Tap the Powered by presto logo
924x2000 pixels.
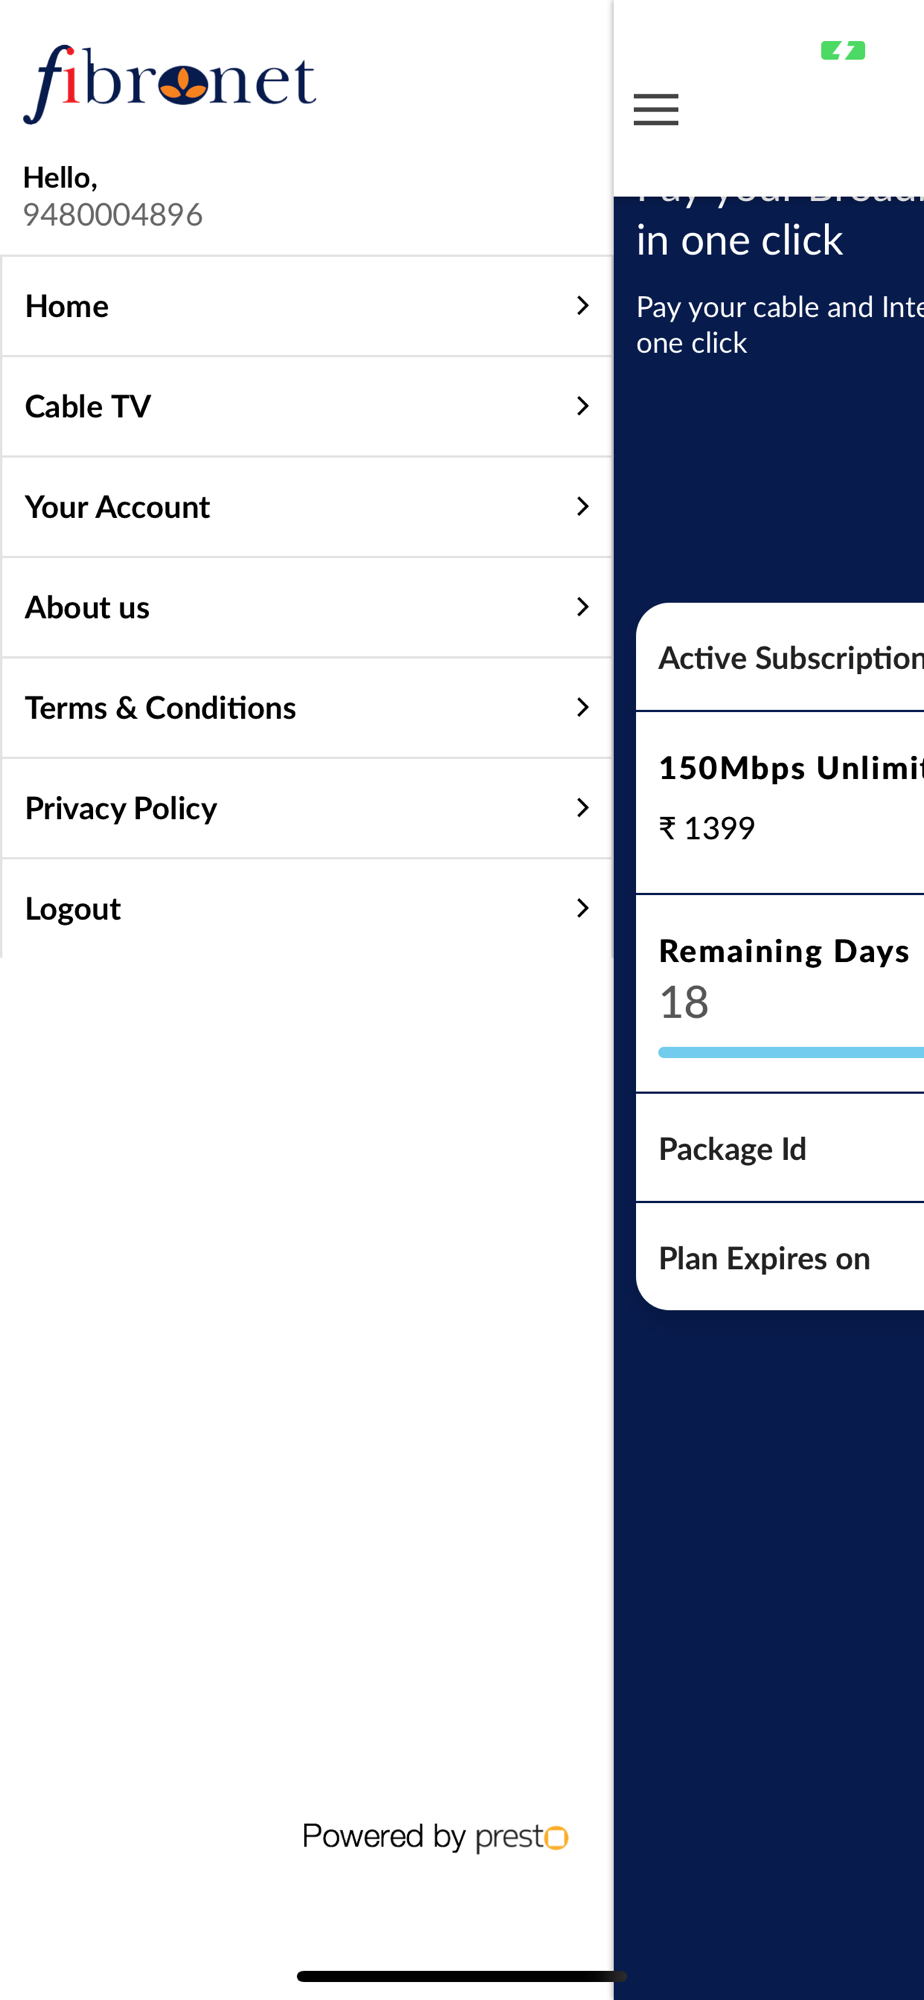(x=435, y=1837)
